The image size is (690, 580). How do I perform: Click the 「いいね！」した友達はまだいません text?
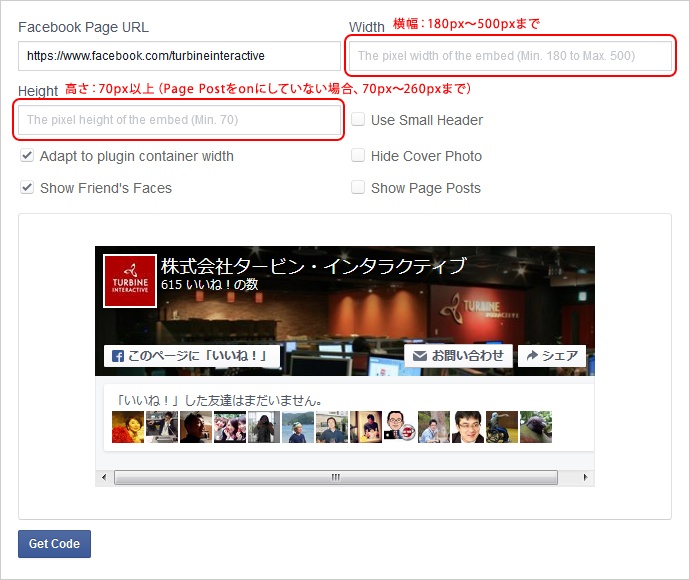[218, 400]
